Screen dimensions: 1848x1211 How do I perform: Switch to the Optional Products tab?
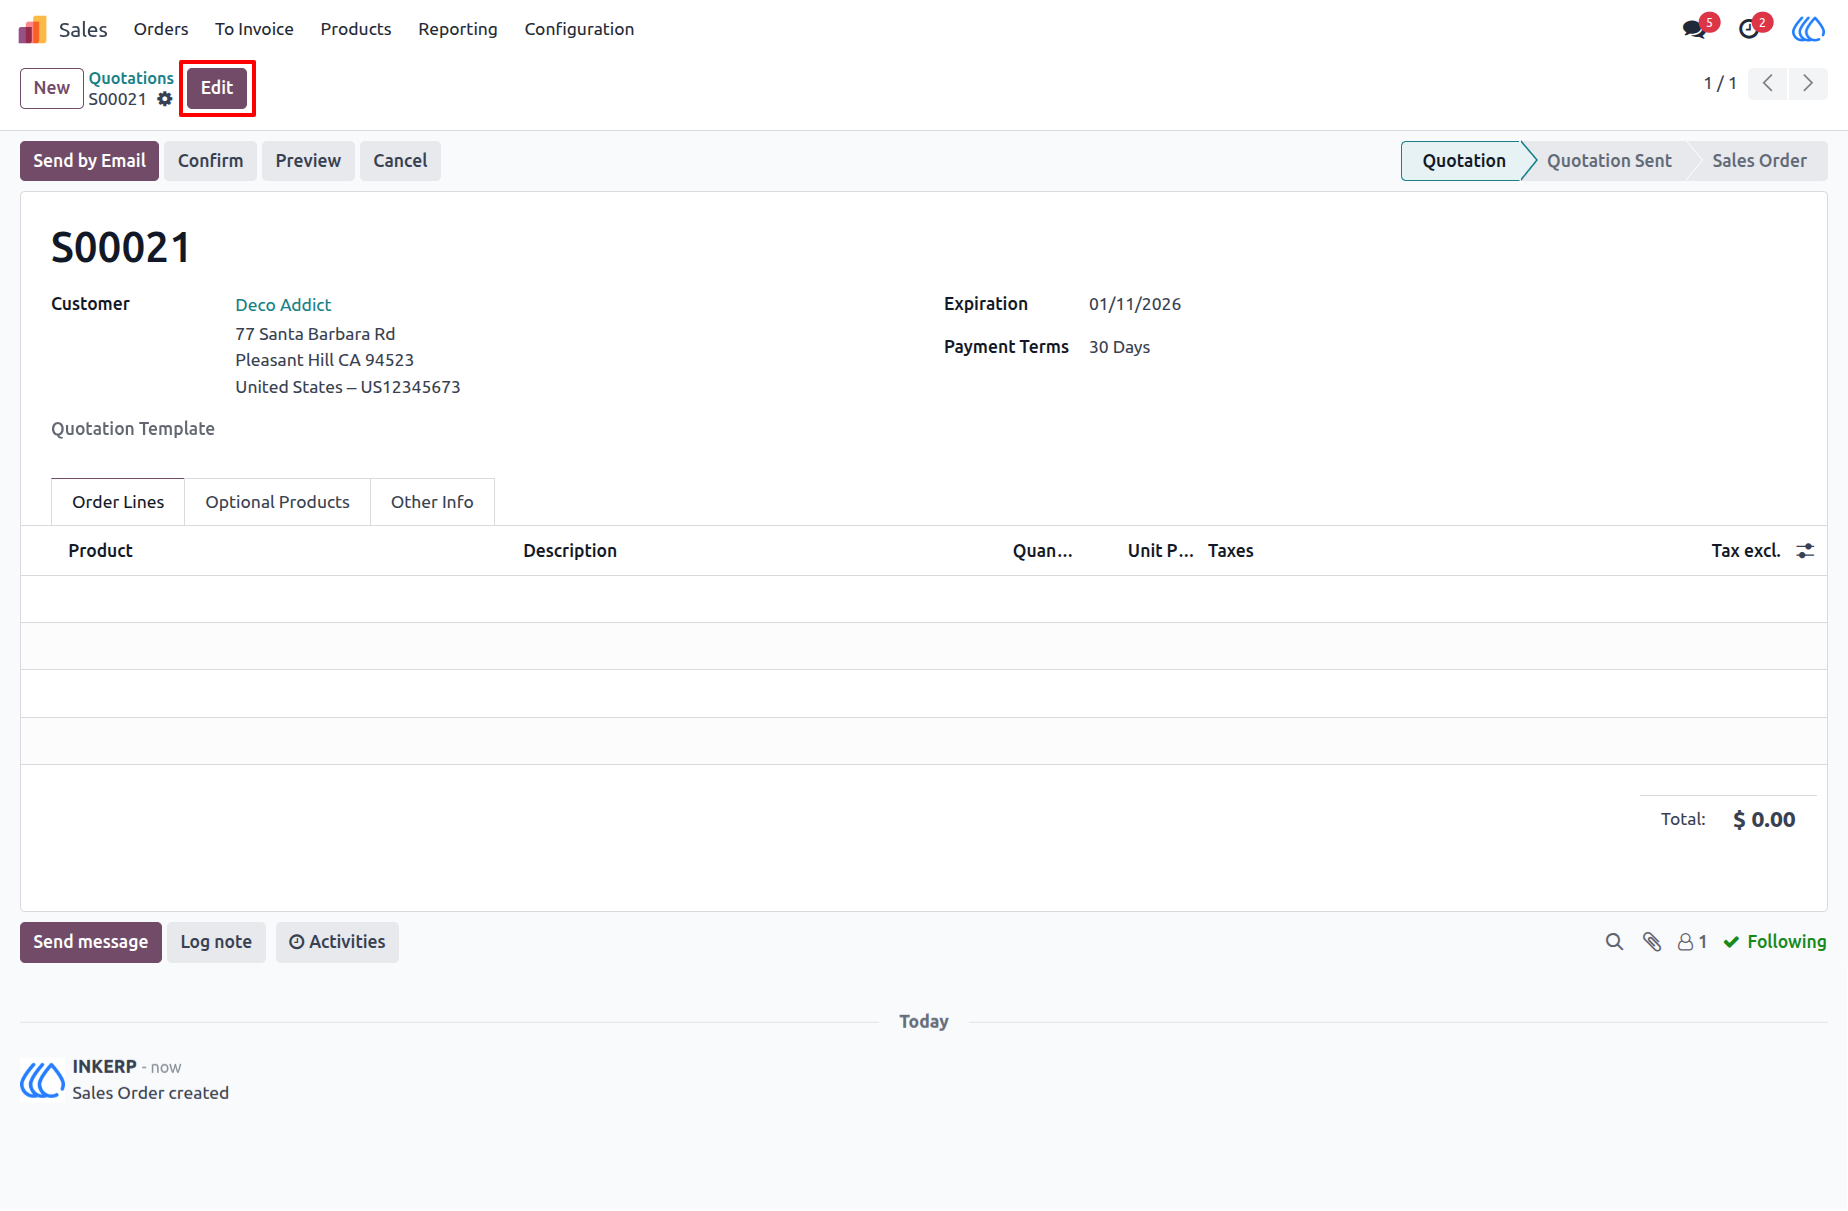point(278,502)
